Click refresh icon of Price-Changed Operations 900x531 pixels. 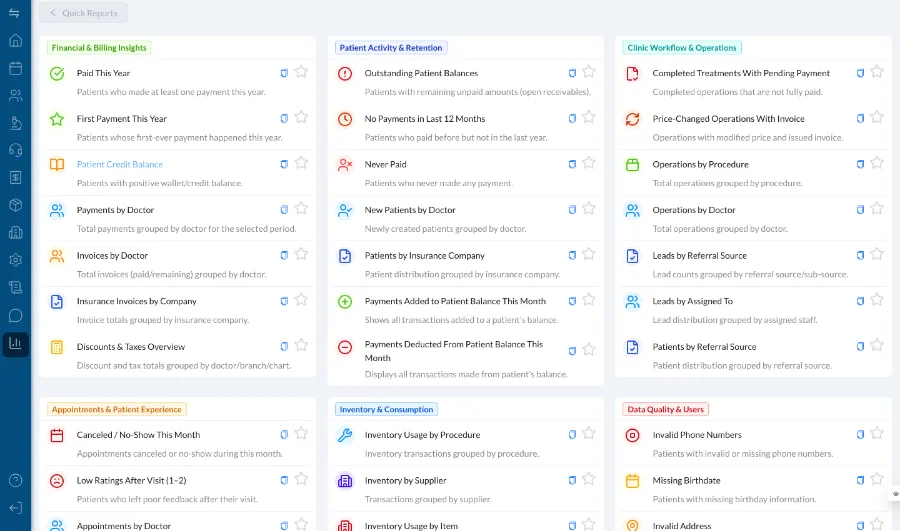tap(633, 119)
